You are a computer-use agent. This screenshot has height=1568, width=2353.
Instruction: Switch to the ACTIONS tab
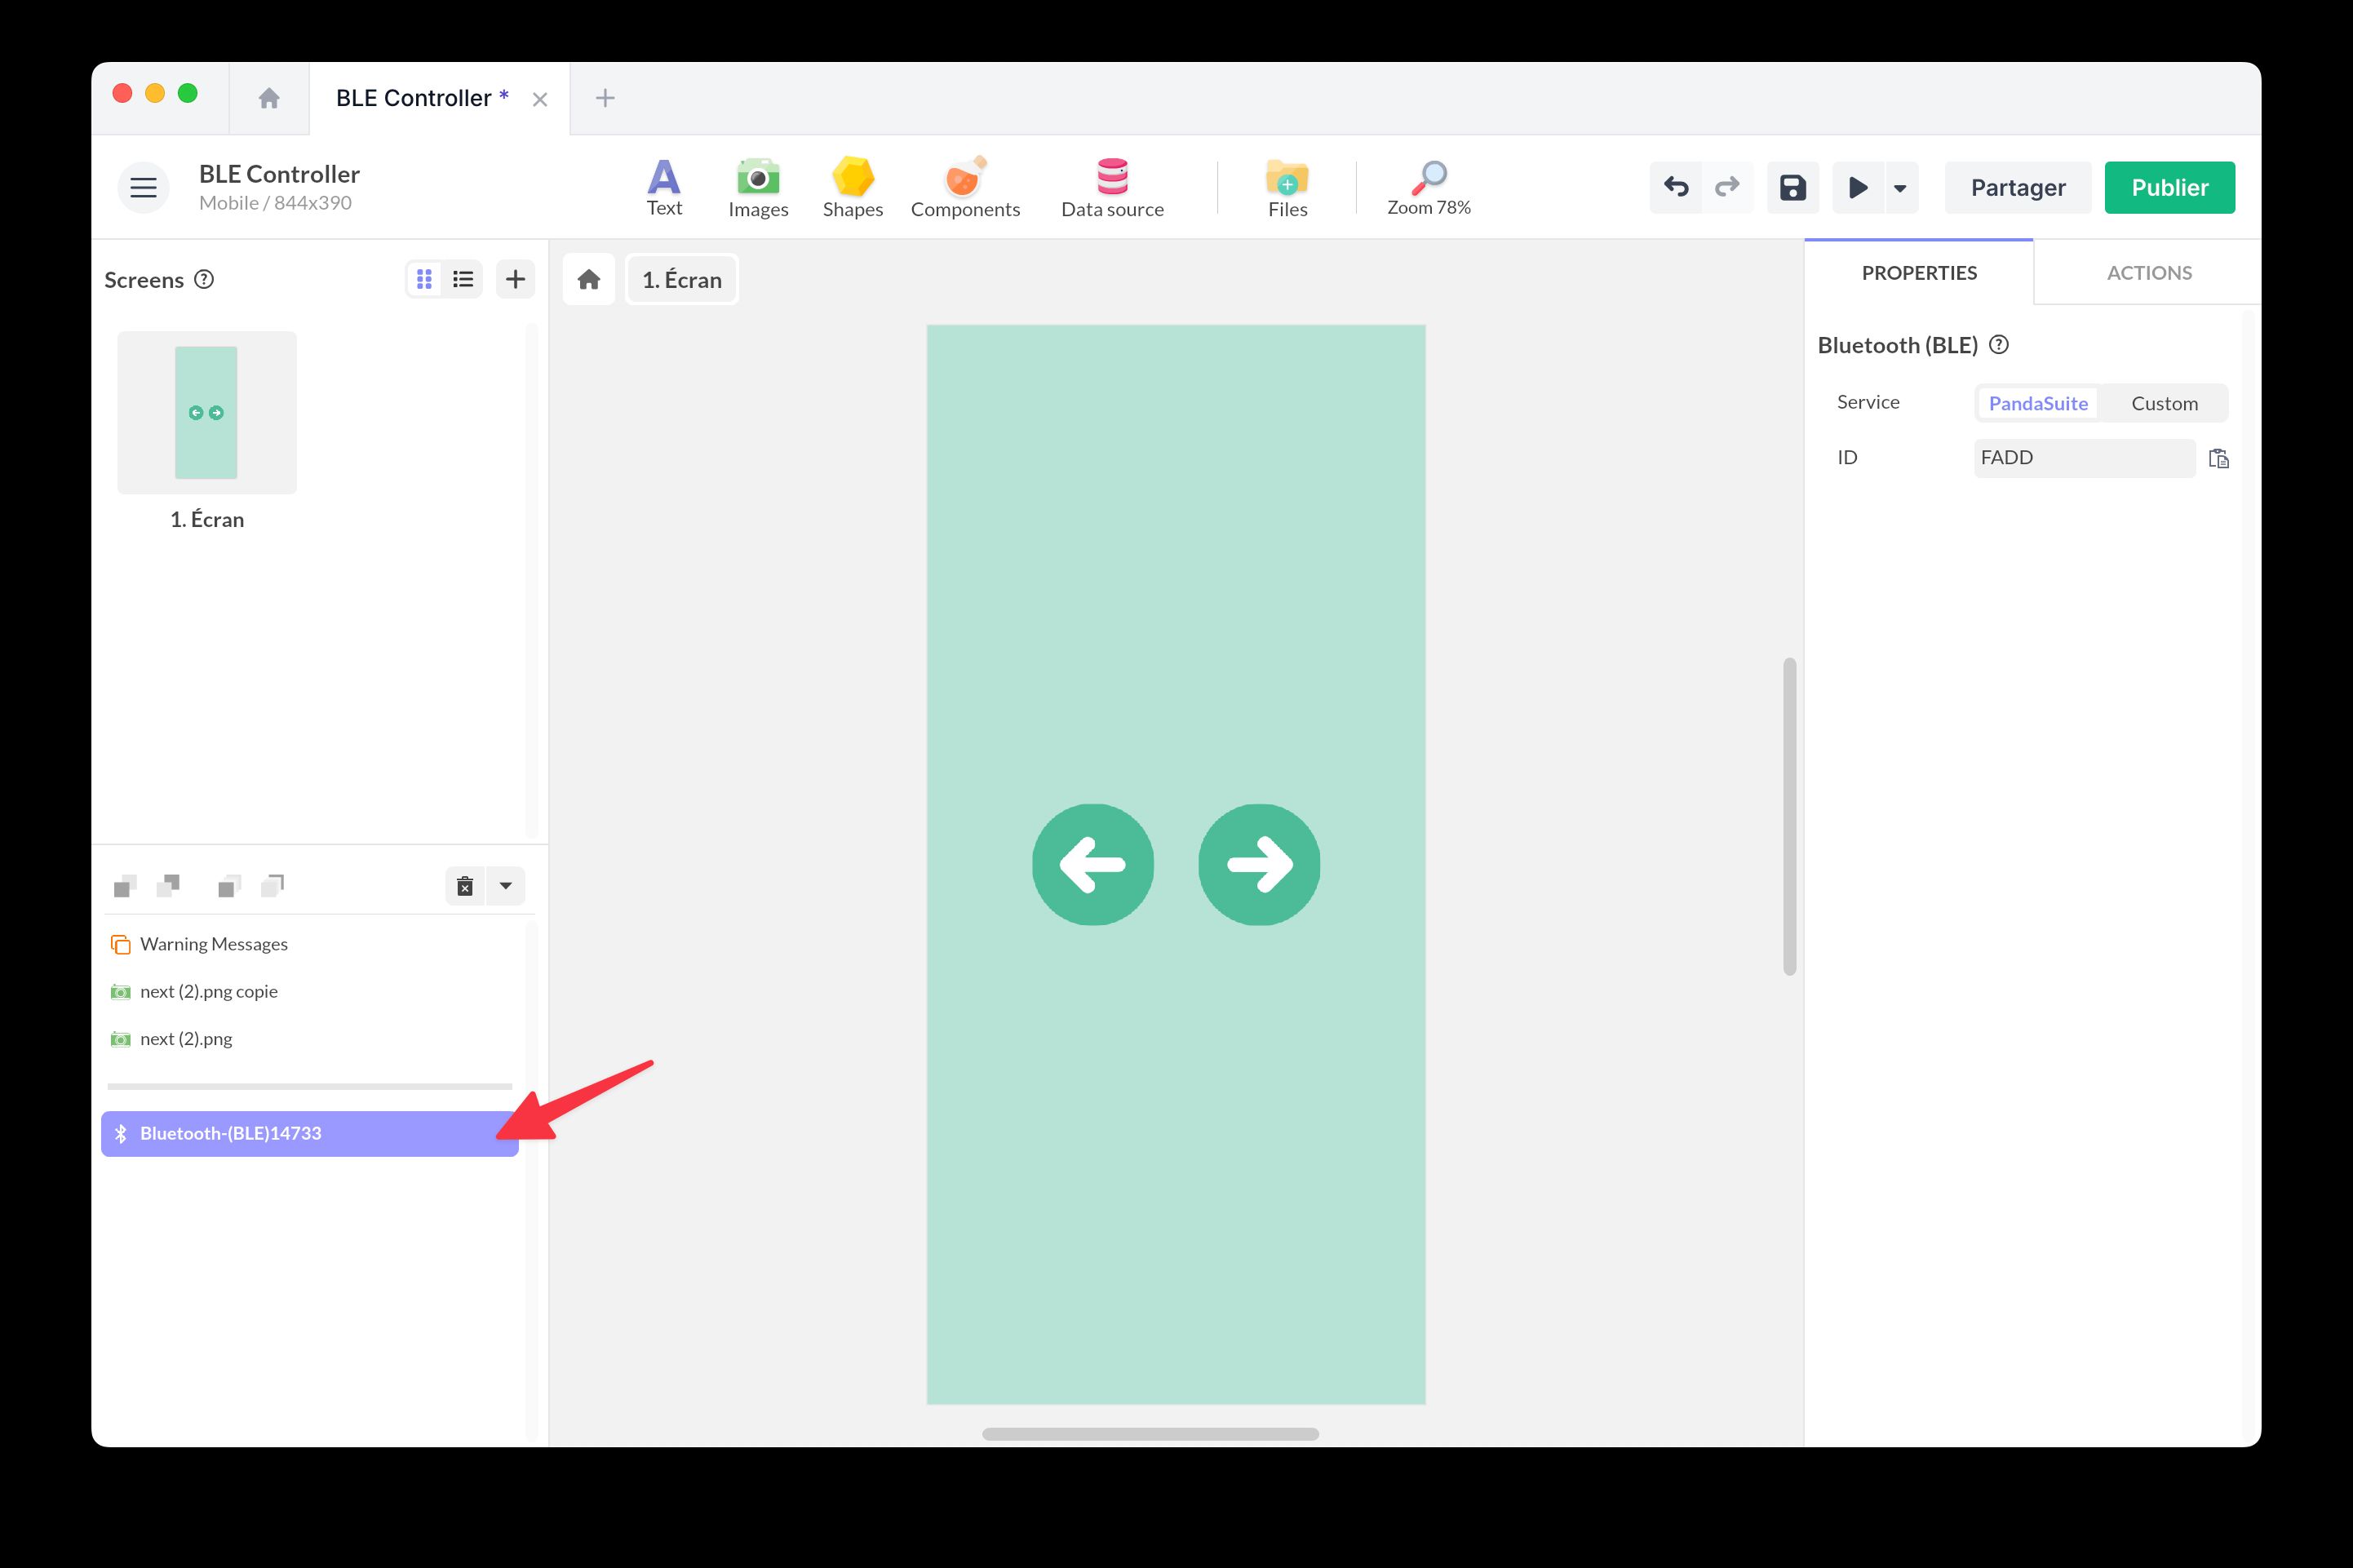pyautogui.click(x=2147, y=272)
